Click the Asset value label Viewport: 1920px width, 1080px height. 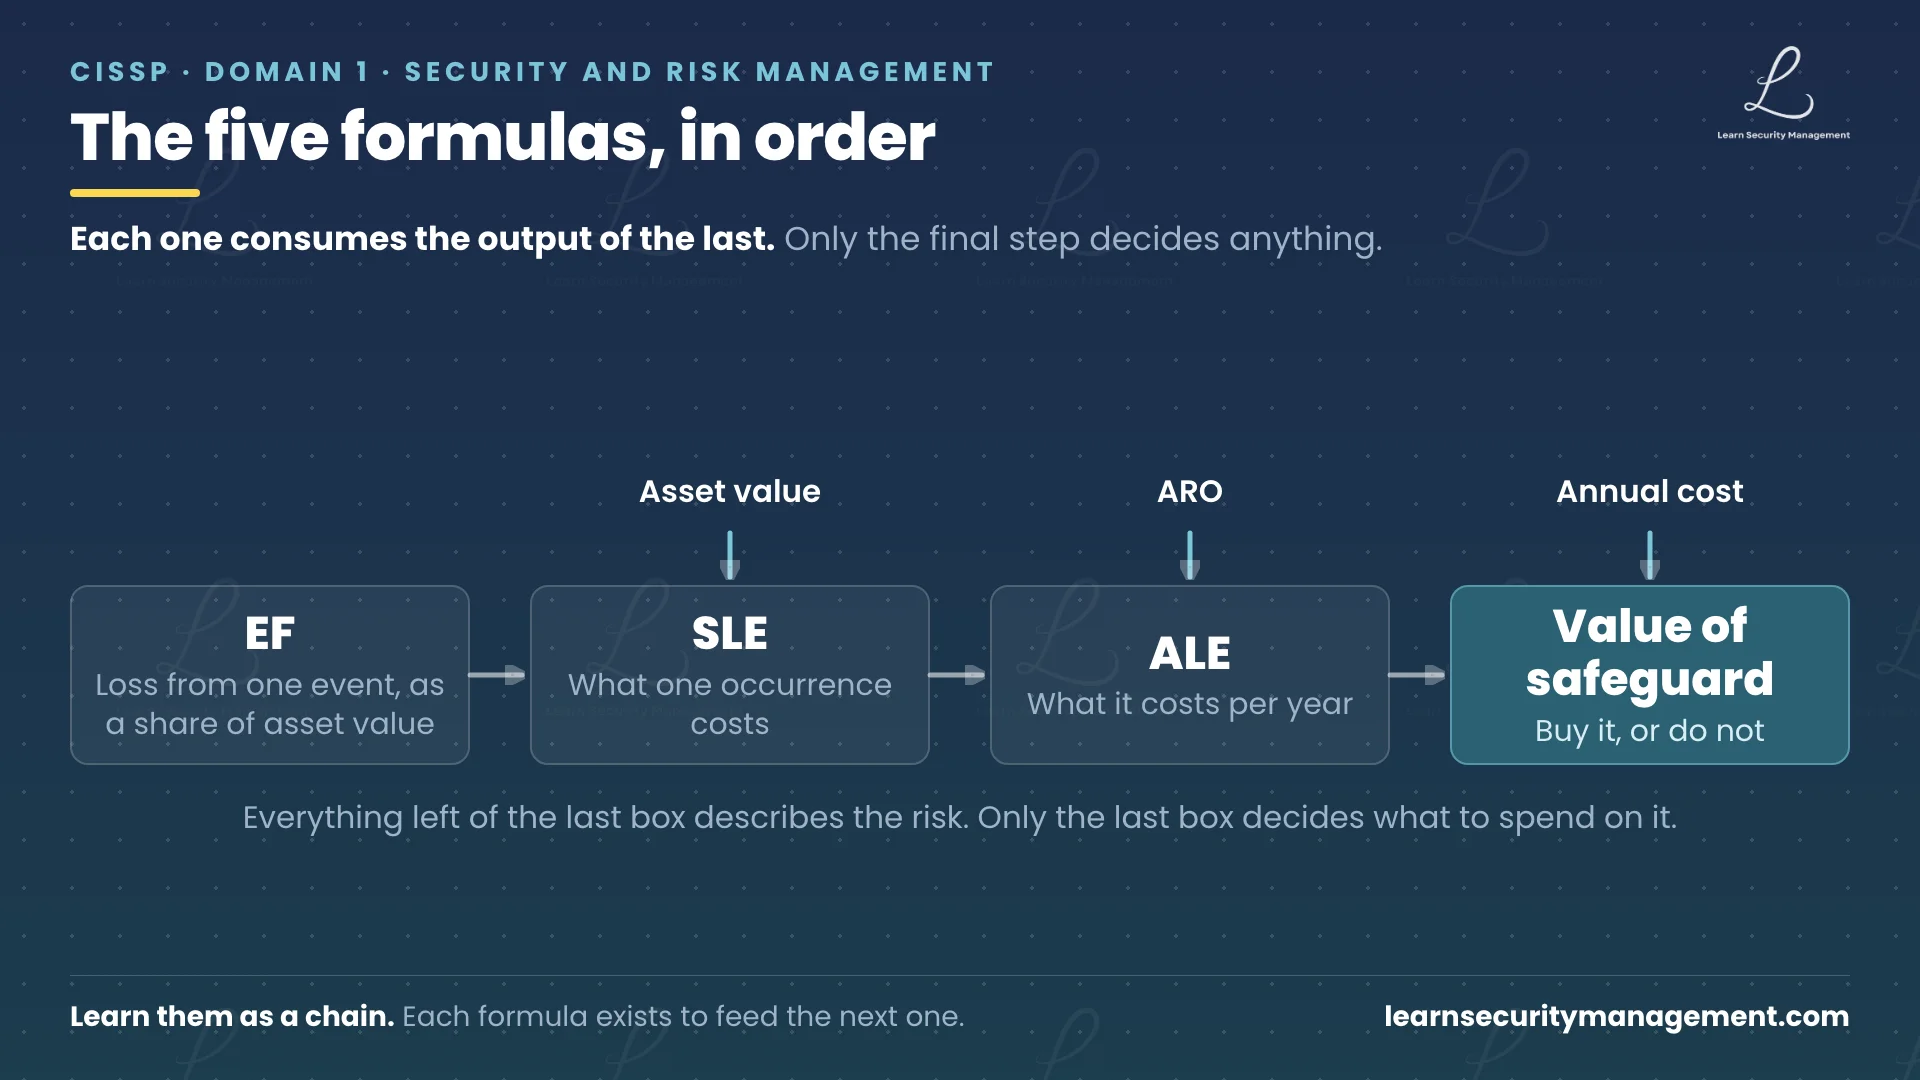pyautogui.click(x=730, y=491)
